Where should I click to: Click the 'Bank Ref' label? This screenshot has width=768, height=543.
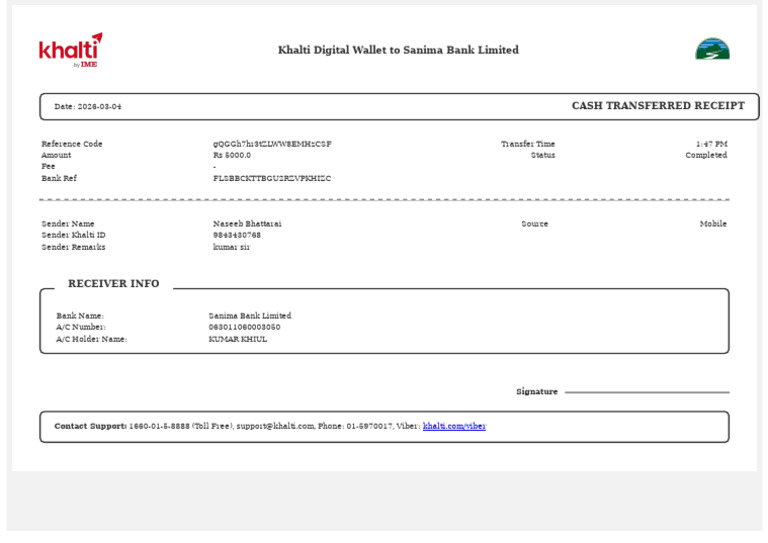59,178
